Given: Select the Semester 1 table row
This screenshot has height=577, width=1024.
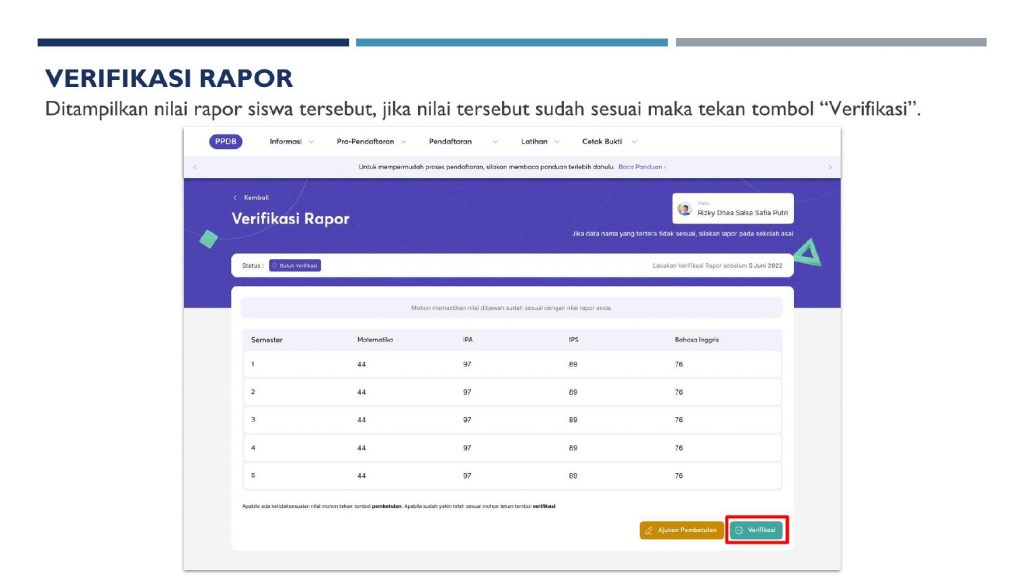Looking at the screenshot, I should click(512, 364).
